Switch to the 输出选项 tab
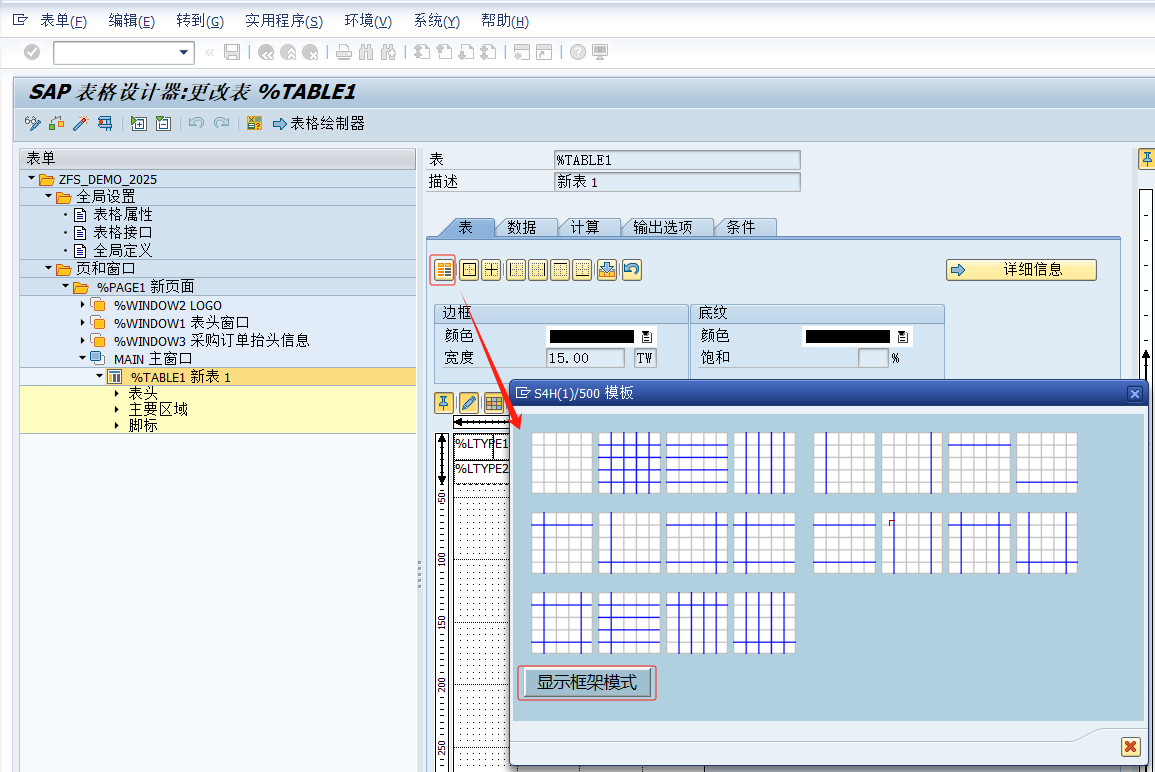1155x772 pixels. click(667, 227)
